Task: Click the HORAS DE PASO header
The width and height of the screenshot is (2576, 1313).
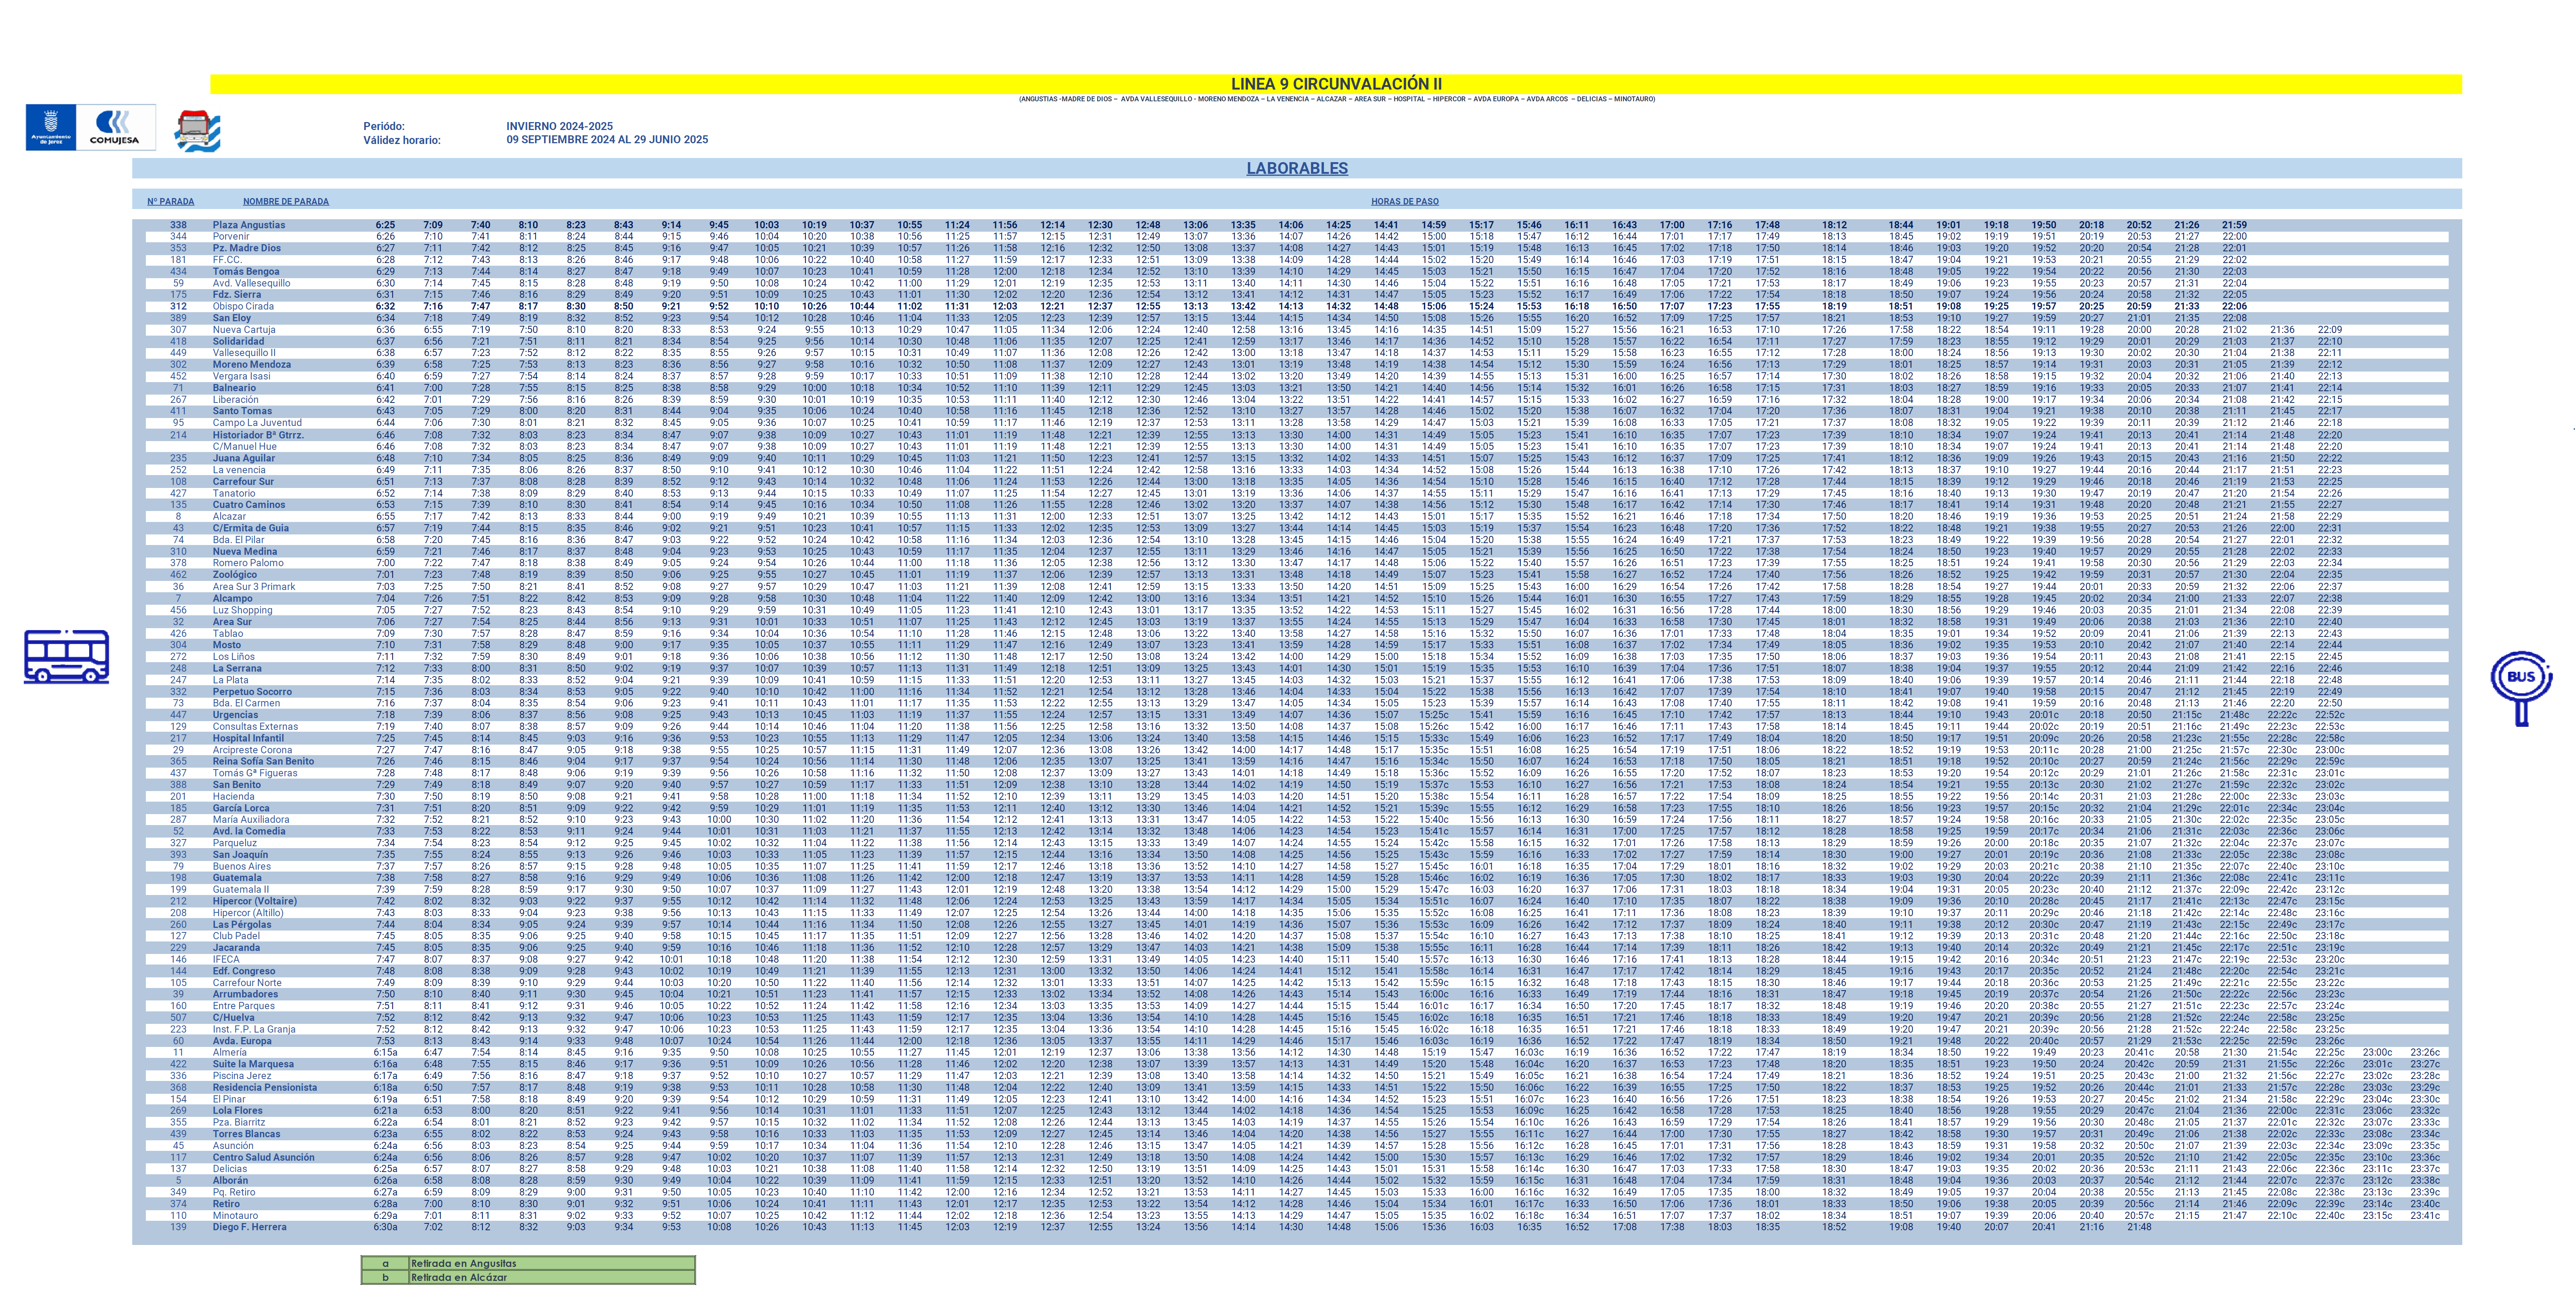Action: point(1405,202)
